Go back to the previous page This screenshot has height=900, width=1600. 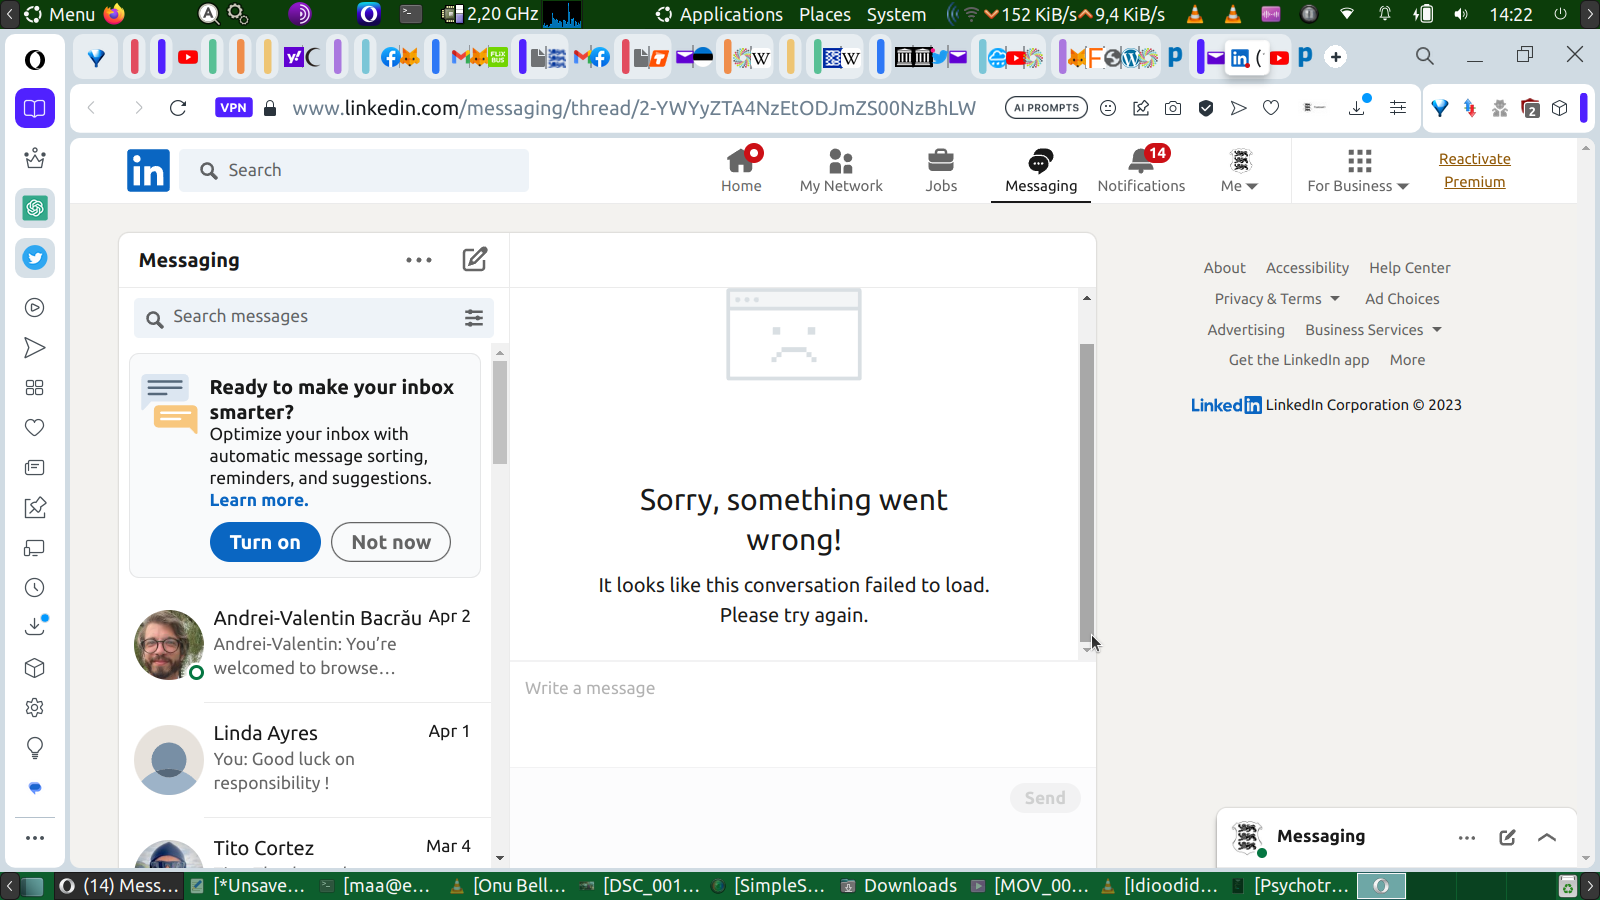point(92,108)
